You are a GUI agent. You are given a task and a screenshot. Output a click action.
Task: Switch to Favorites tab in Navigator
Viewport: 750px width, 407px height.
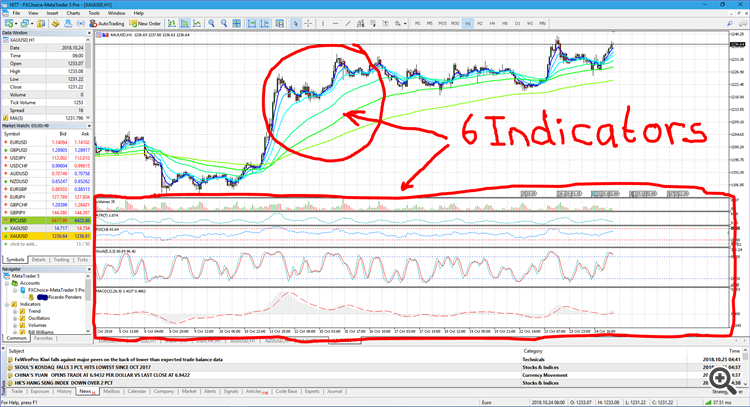[x=43, y=338]
